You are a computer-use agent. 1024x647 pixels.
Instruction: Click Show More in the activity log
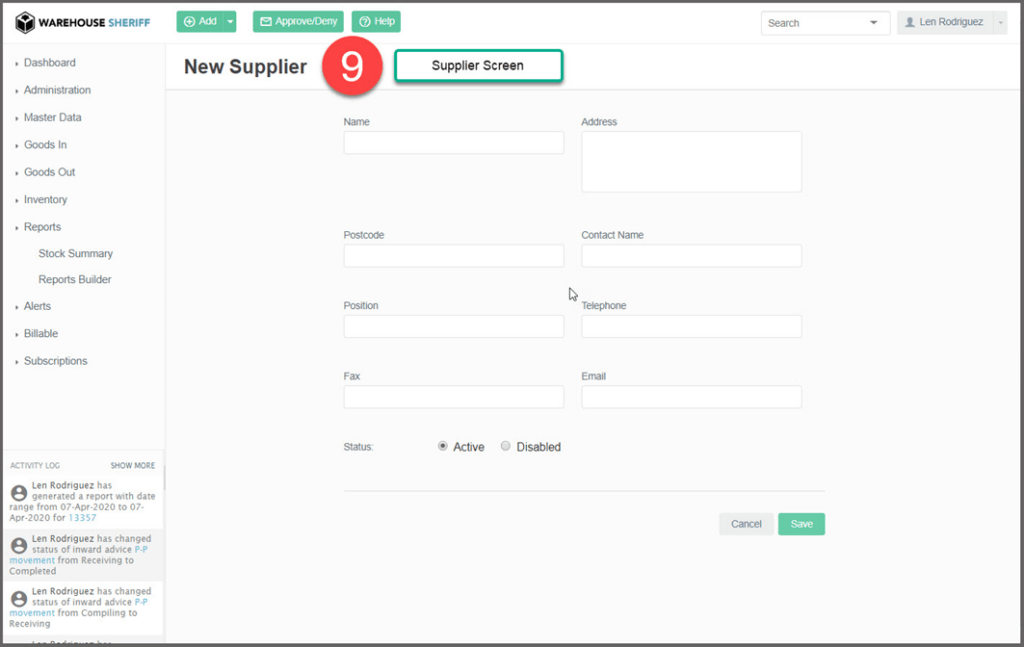click(132, 466)
